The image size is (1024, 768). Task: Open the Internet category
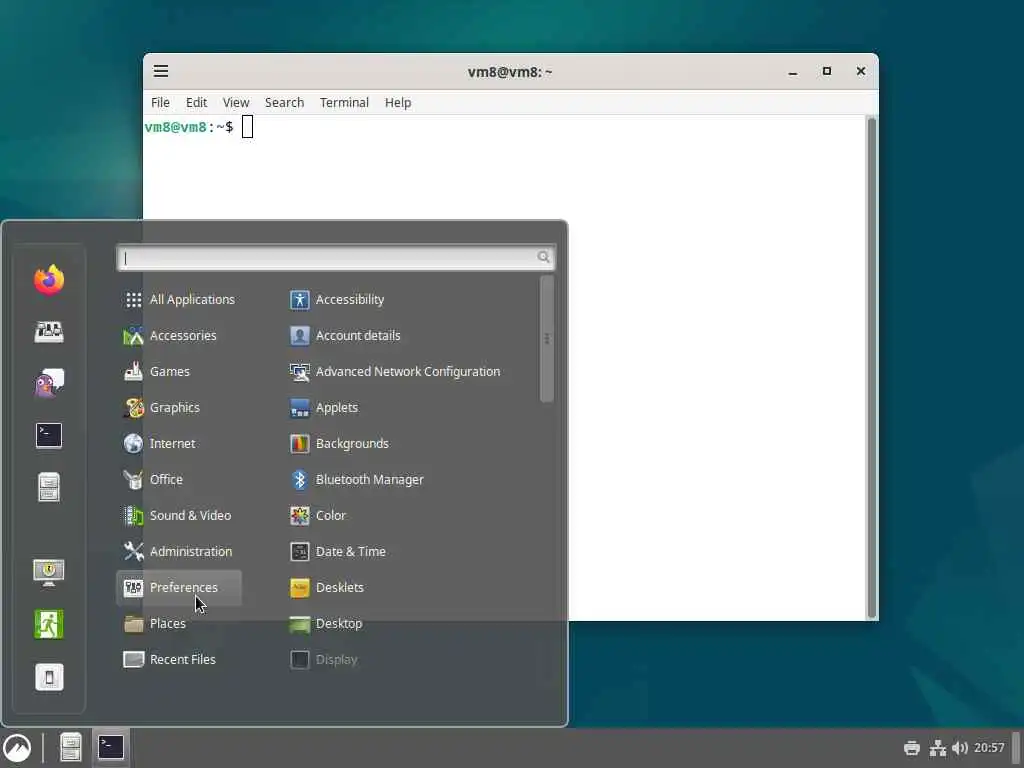(180, 443)
